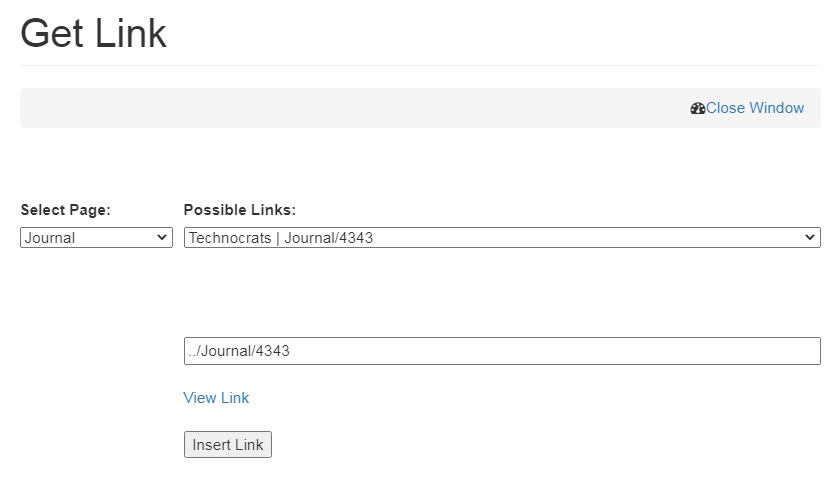Focus the link path text field

(502, 351)
